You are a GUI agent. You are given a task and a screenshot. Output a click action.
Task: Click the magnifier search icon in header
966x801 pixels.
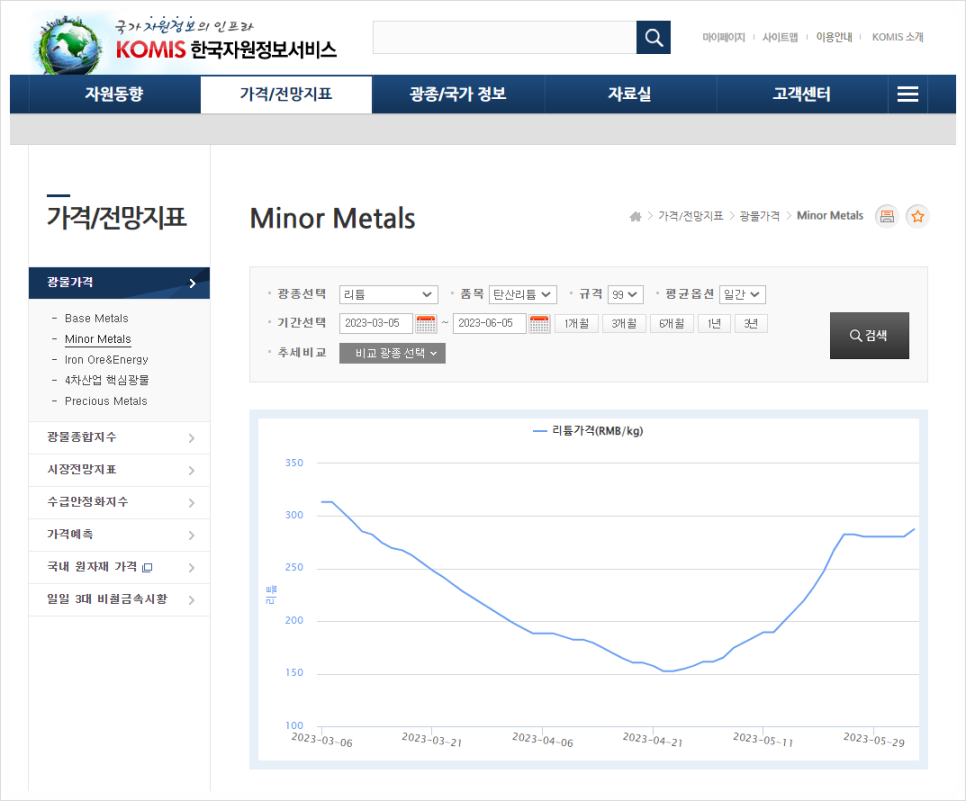click(x=653, y=38)
